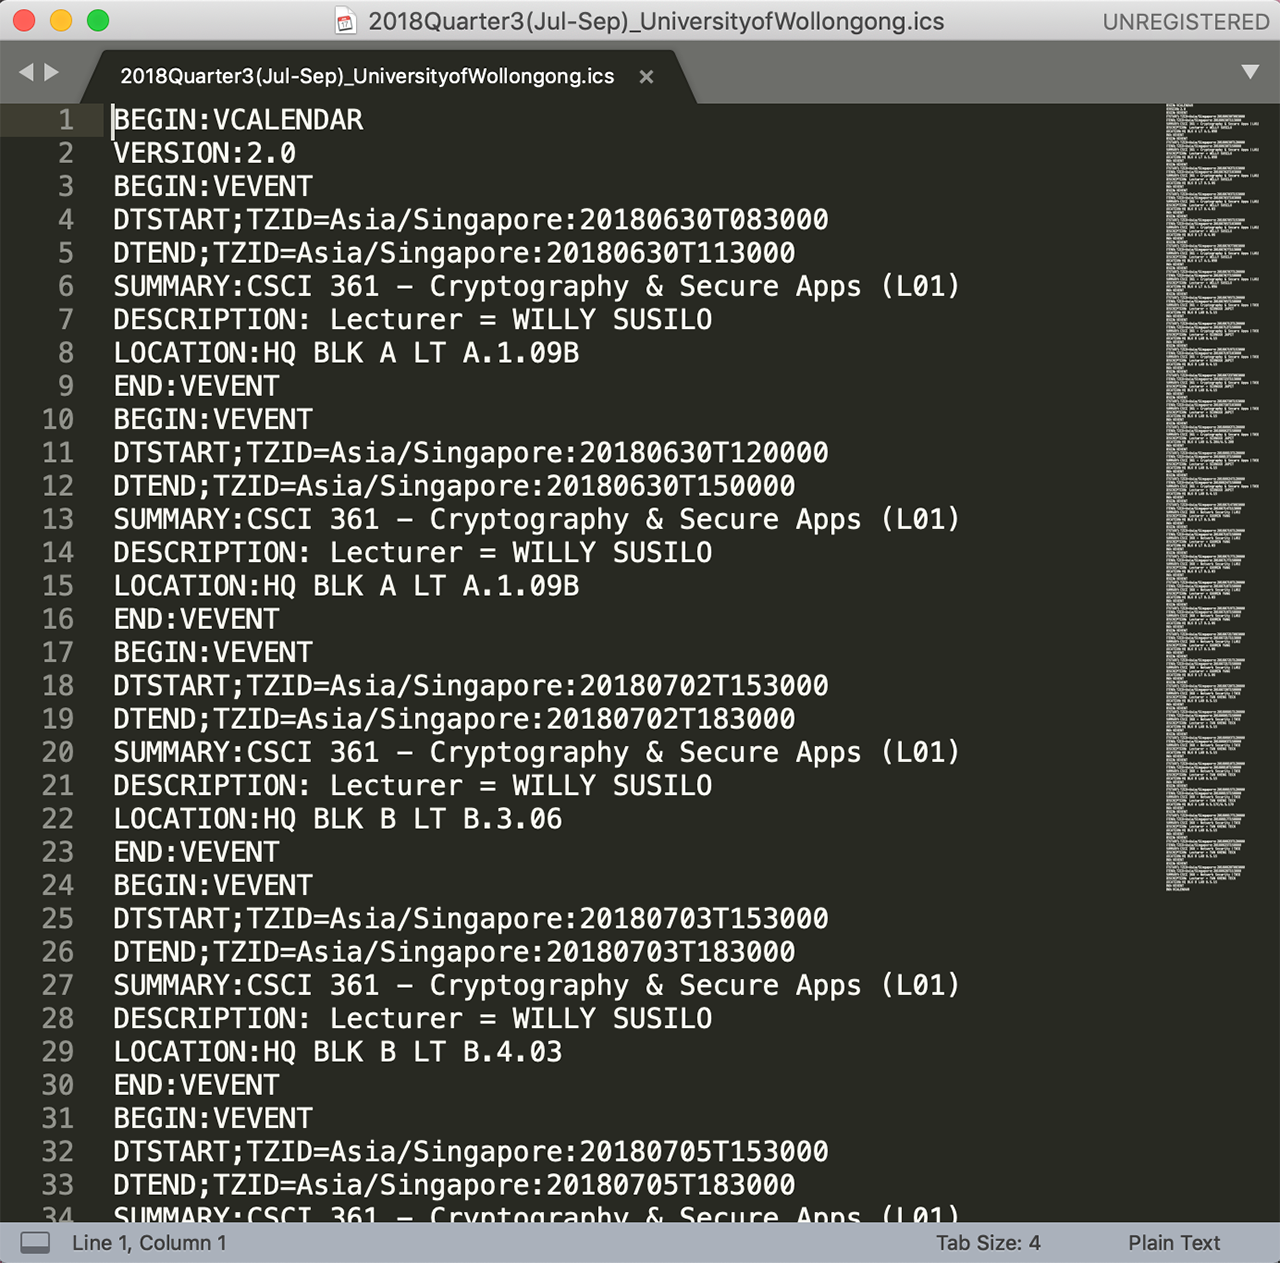This screenshot has height=1263, width=1280.
Task: Click the minimap code overview
Action: pyautogui.click(x=1213, y=497)
